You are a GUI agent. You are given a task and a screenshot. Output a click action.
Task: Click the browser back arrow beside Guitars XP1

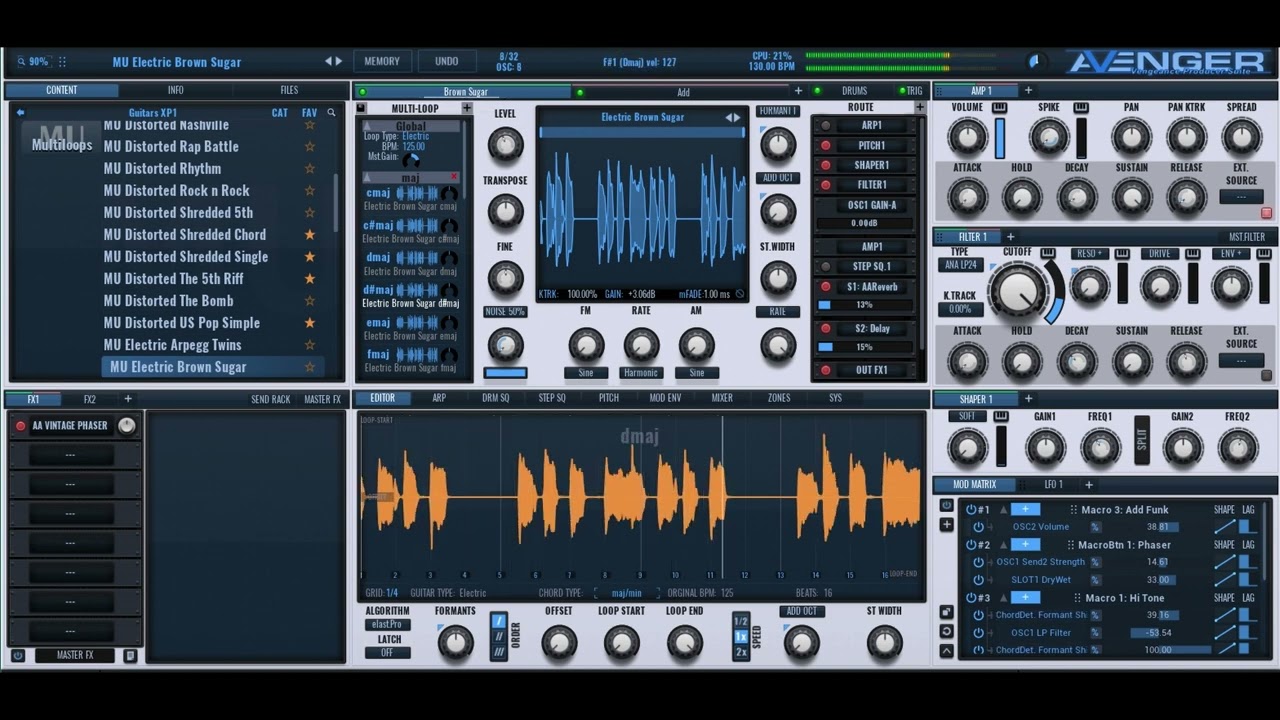(x=20, y=113)
